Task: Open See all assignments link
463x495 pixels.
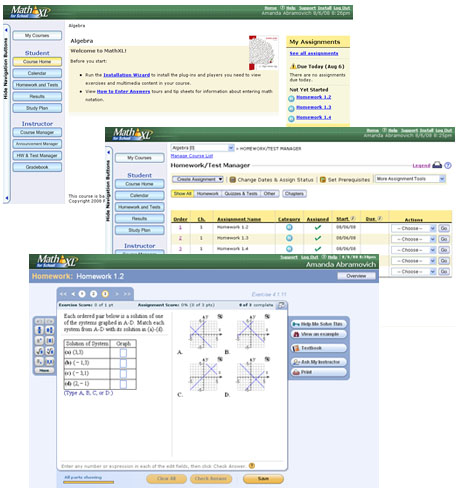Action: tap(314, 53)
